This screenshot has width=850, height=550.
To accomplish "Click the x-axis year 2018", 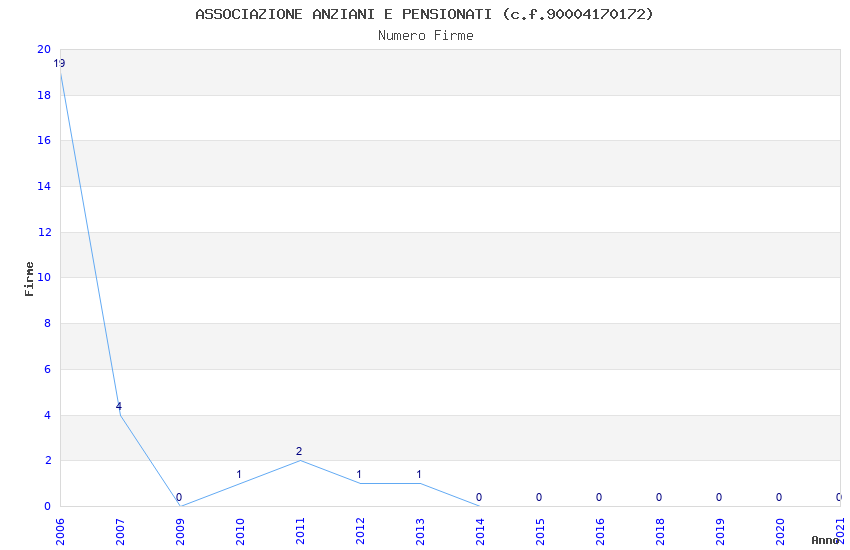I will click(x=660, y=532).
